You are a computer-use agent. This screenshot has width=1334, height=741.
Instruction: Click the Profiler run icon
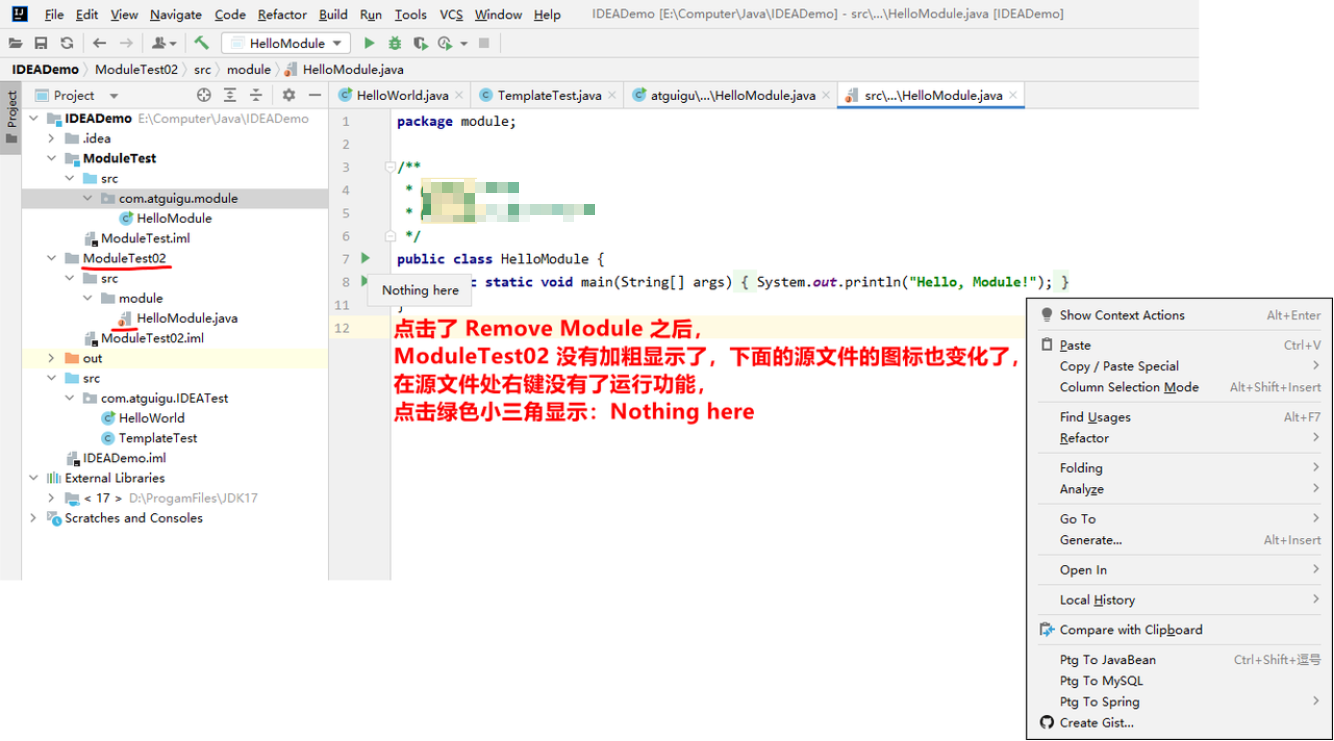tap(445, 43)
